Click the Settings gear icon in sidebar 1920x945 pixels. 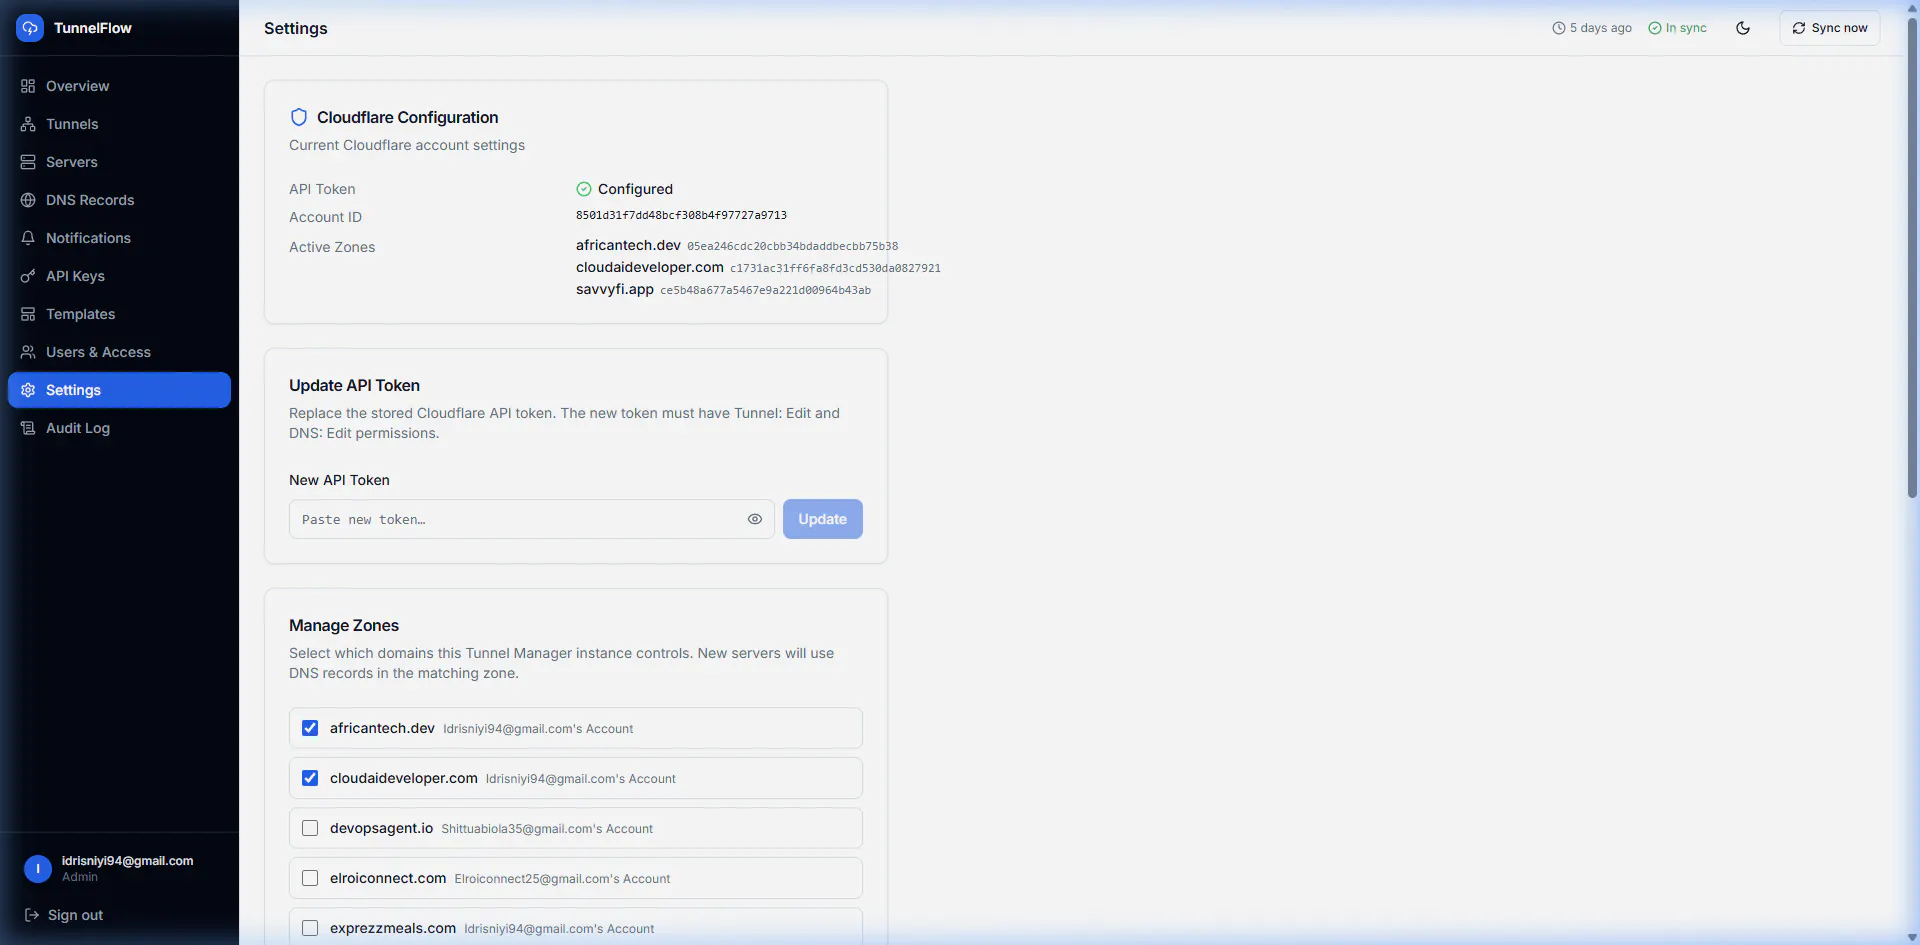[28, 390]
